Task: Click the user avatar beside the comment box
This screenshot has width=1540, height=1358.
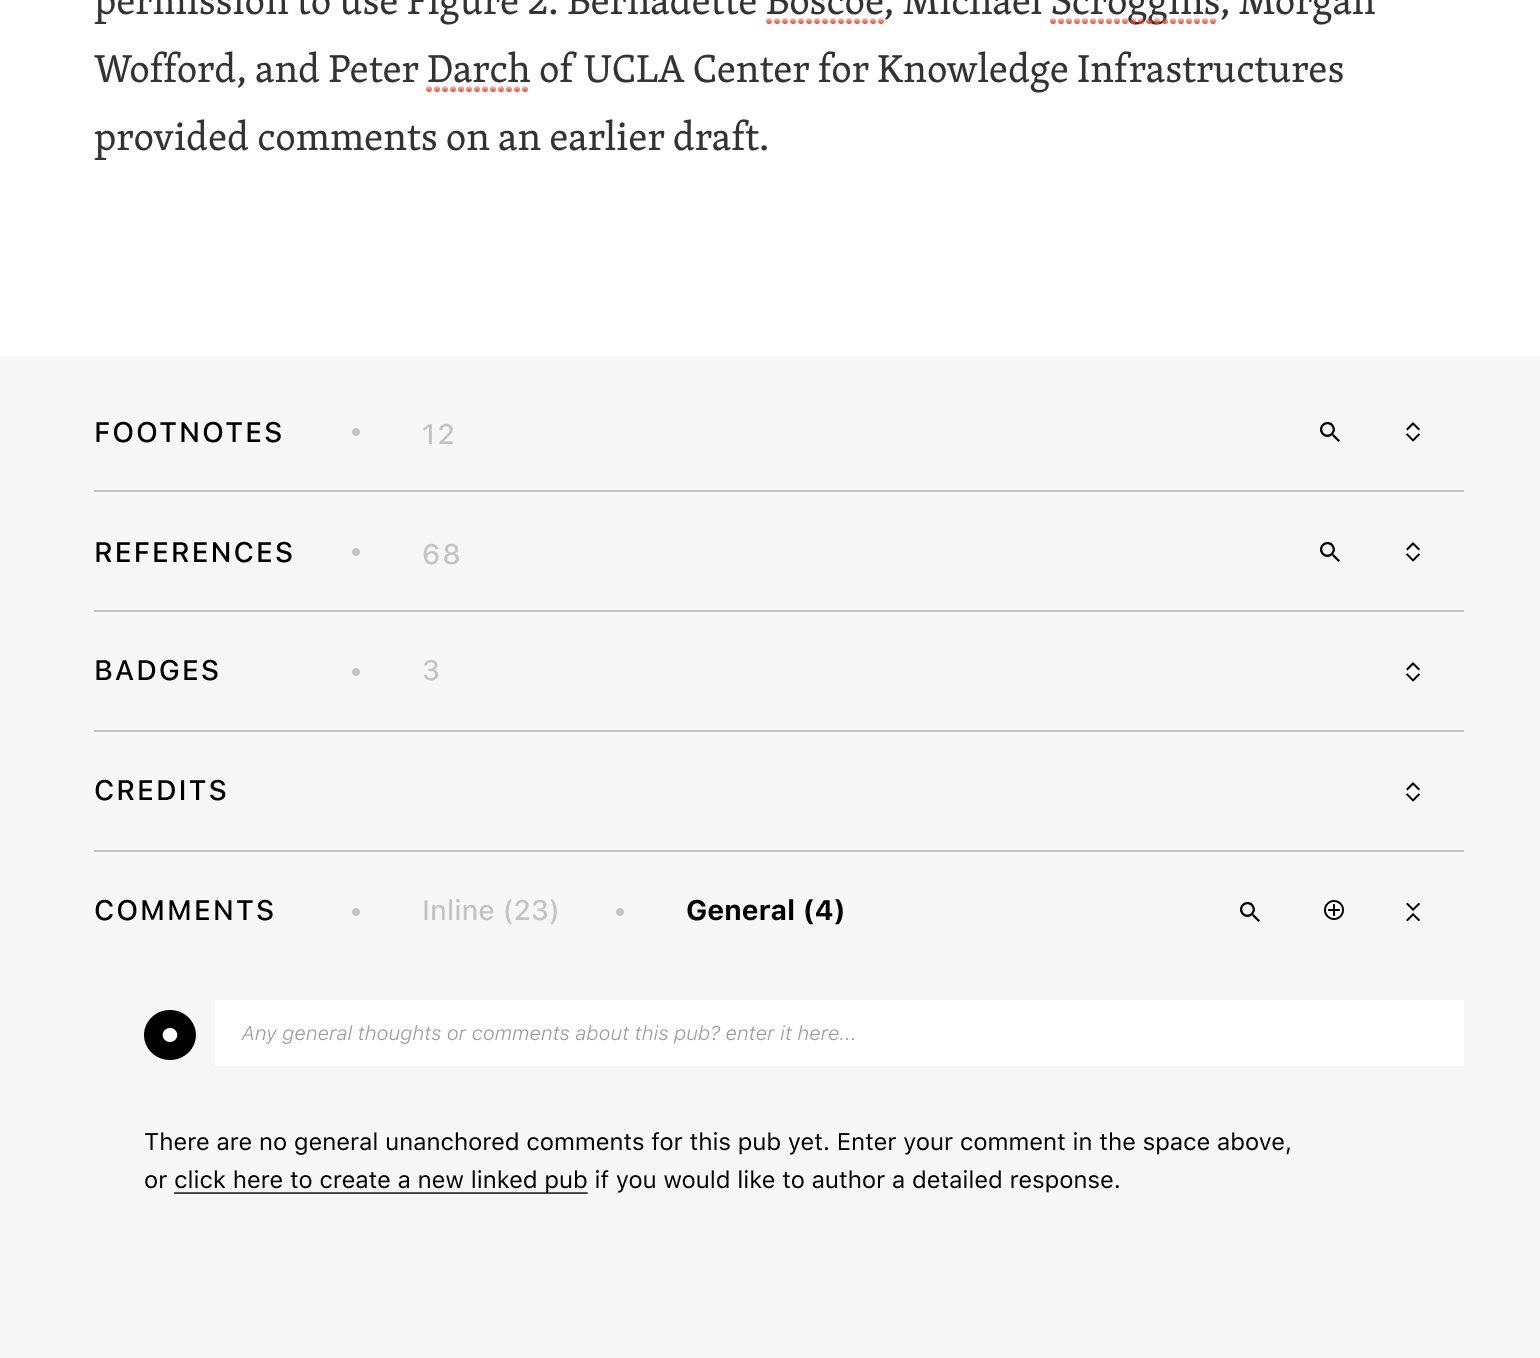Action: click(x=169, y=1034)
